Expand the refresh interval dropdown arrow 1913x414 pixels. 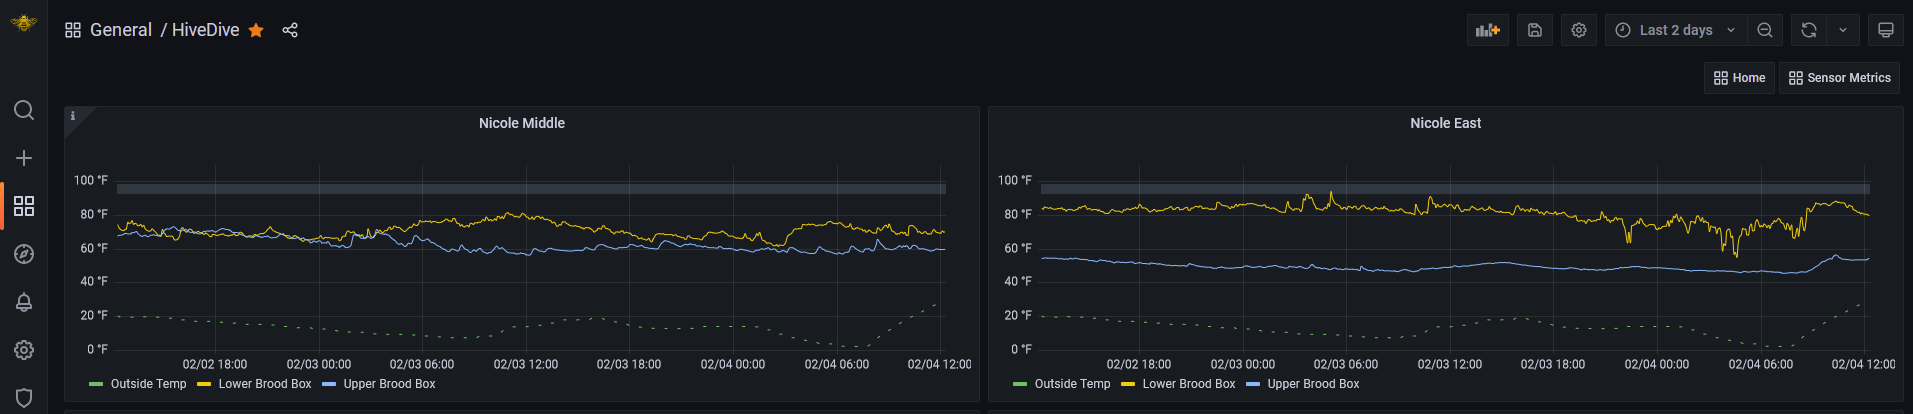point(1842,30)
